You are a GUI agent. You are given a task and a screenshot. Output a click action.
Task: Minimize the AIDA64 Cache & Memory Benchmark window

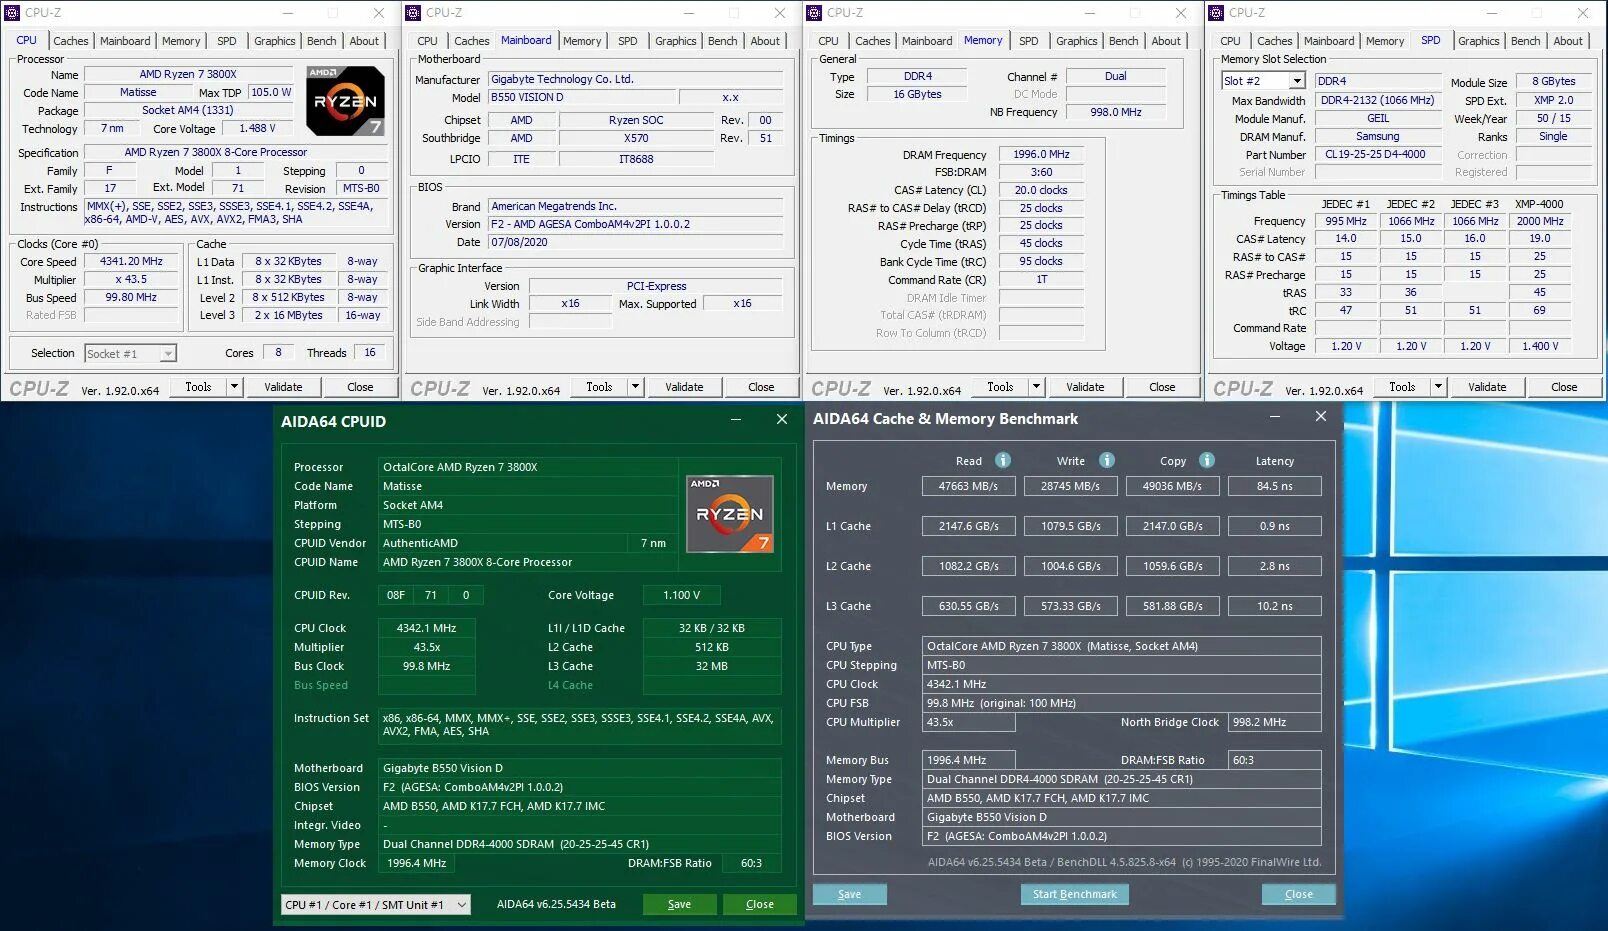coord(1275,417)
